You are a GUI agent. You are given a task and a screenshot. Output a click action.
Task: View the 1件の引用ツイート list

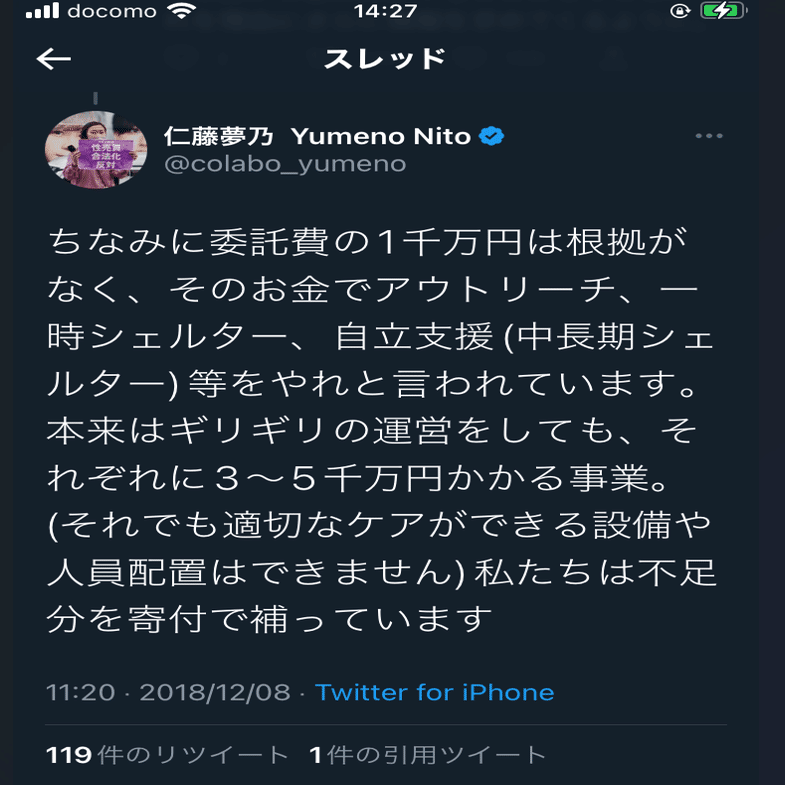pyautogui.click(x=428, y=755)
